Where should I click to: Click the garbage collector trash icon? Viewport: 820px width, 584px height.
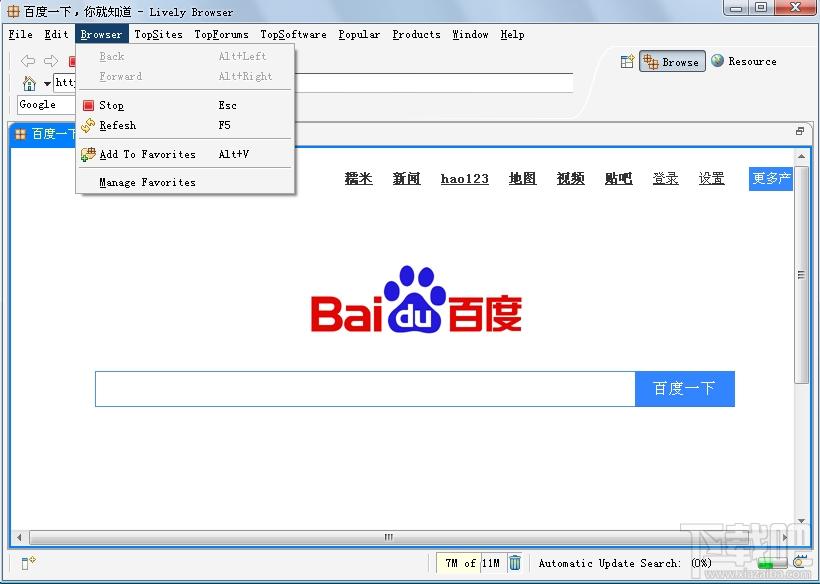coord(515,563)
